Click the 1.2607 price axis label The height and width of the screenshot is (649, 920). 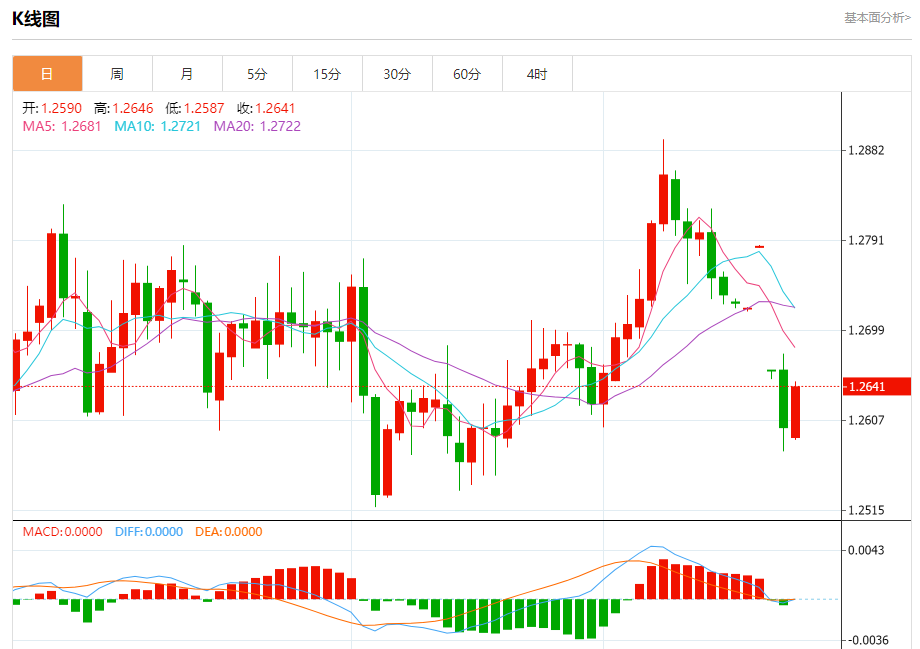(x=866, y=420)
